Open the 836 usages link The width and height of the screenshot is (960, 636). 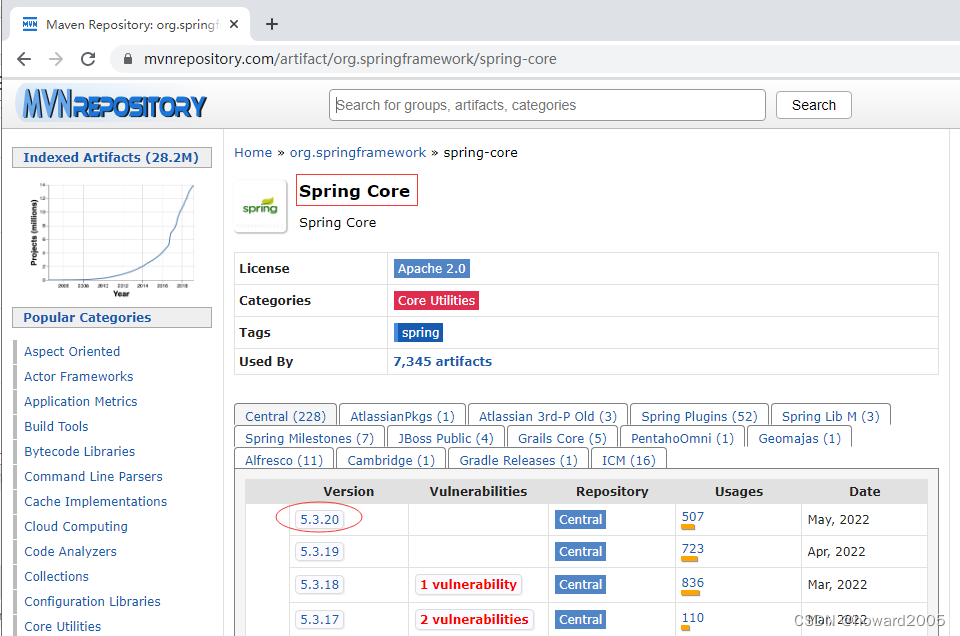coord(692,583)
